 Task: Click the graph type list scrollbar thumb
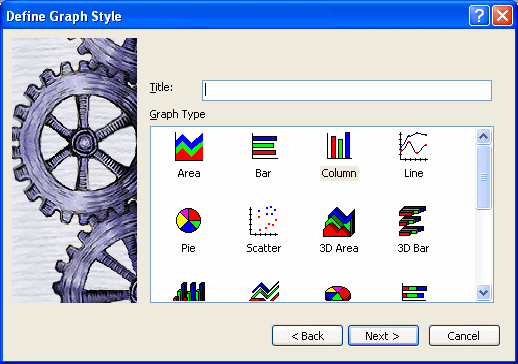click(483, 177)
